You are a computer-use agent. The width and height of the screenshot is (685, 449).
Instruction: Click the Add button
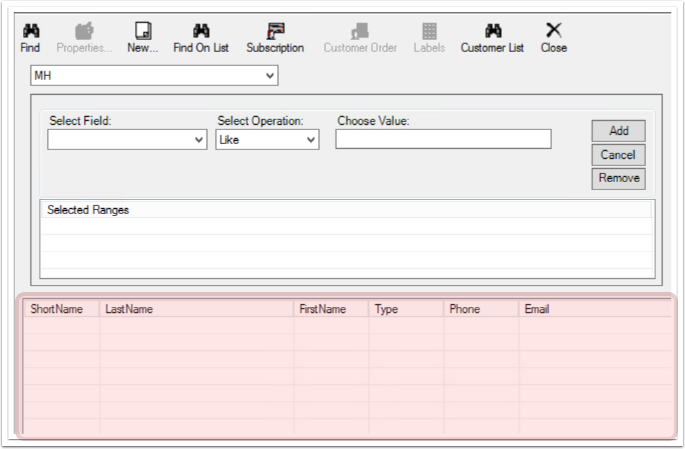pos(619,131)
